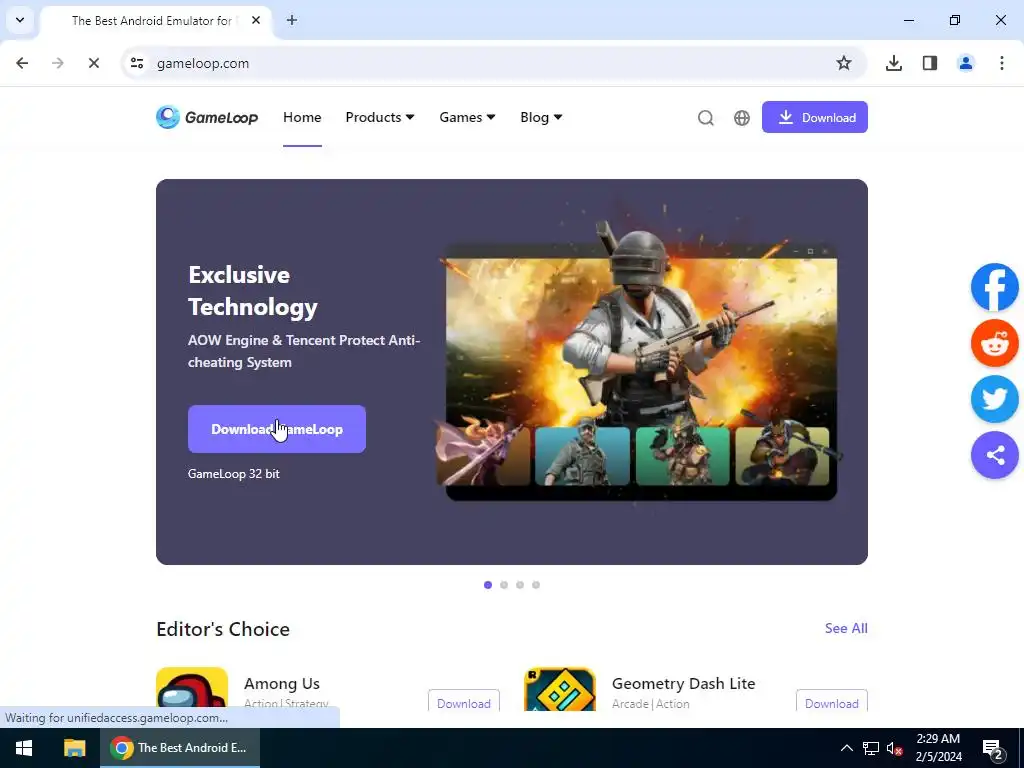Open Chrome three-dot menu
Screen dimensions: 1024x768
coord(1002,63)
